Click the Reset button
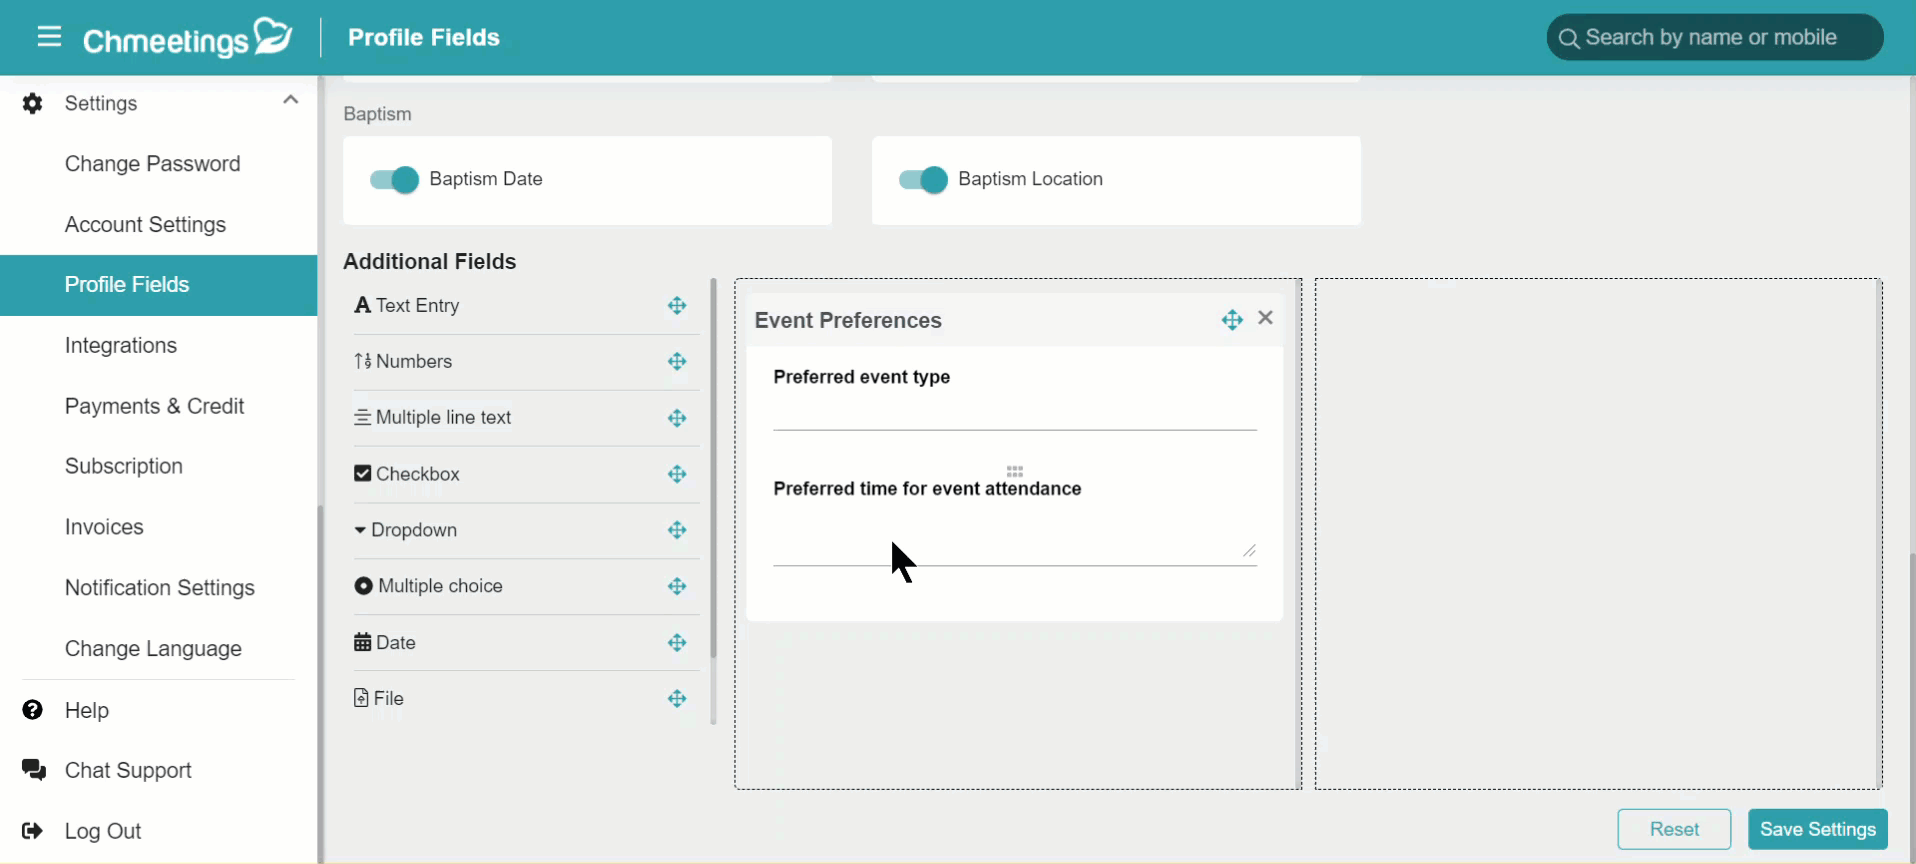Image resolution: width=1916 pixels, height=864 pixels. 1674,829
